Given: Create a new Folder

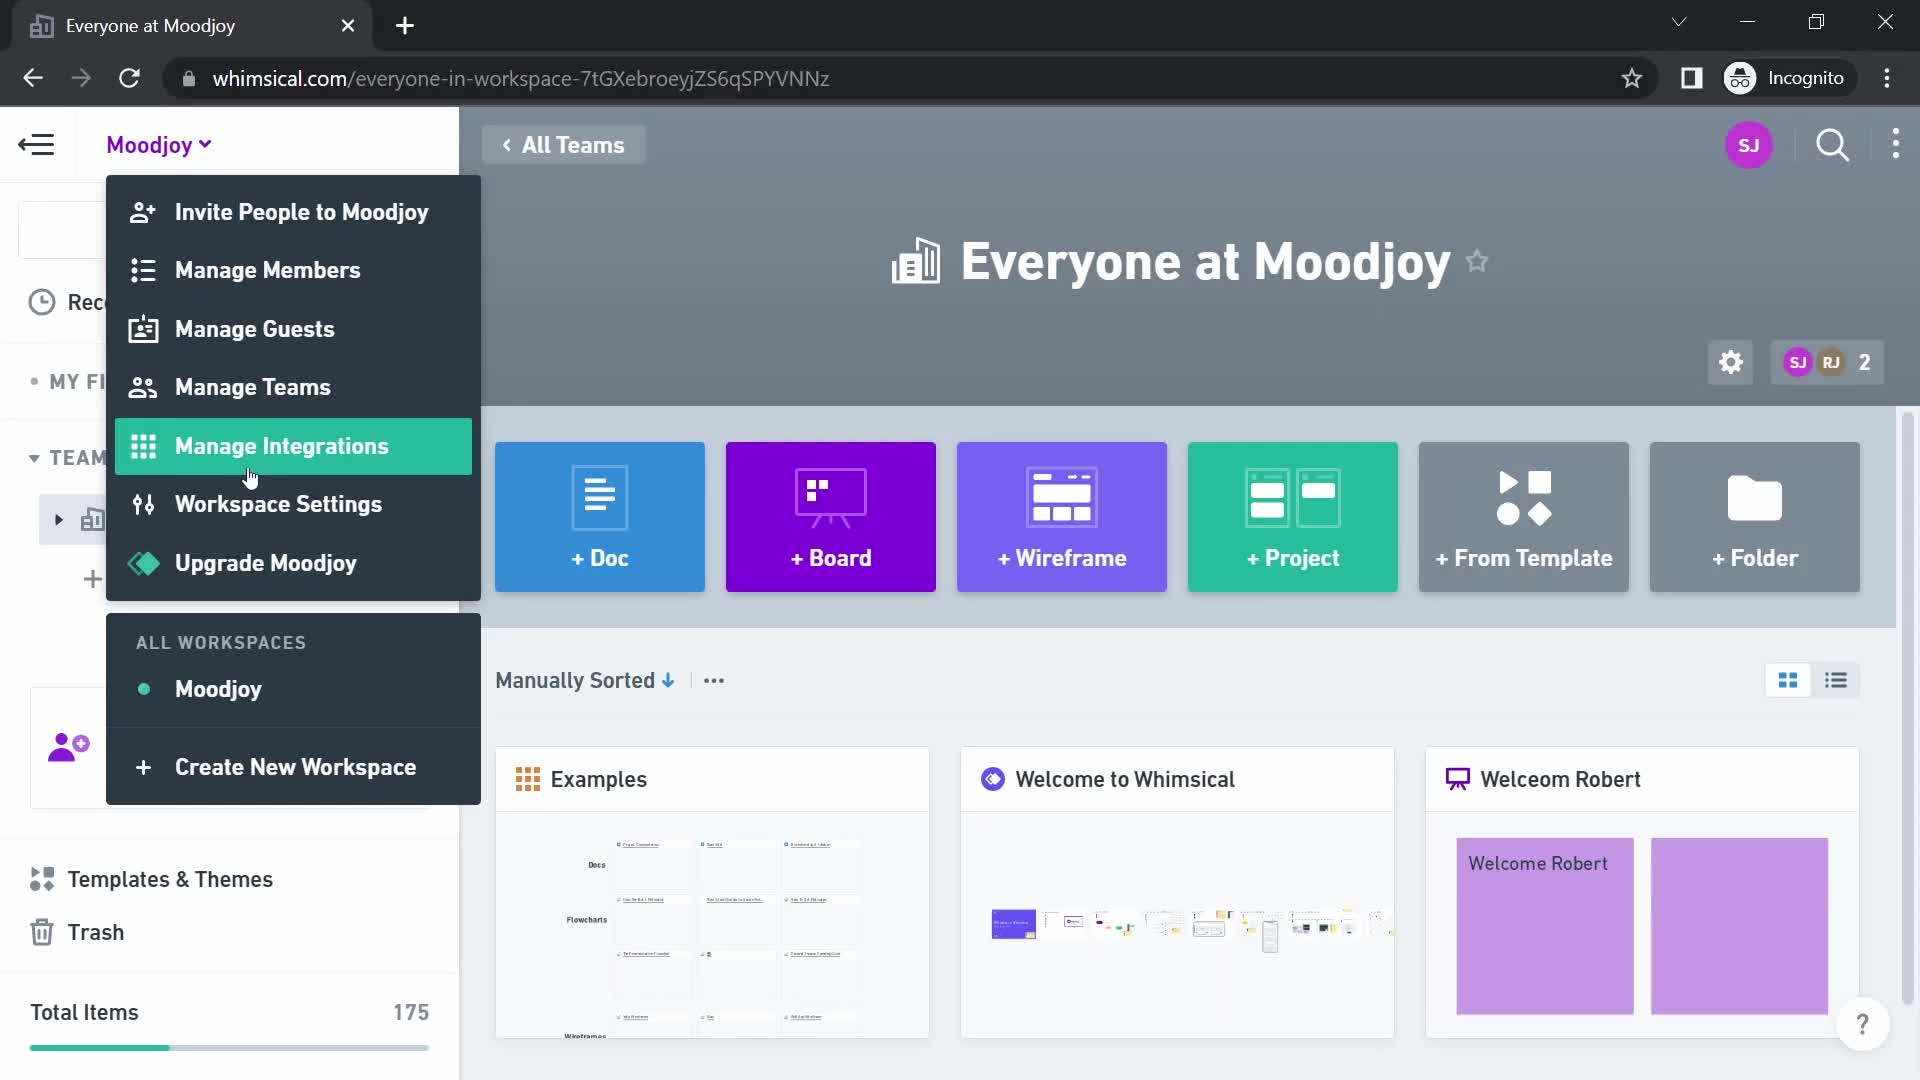Looking at the screenshot, I should coord(1755,517).
